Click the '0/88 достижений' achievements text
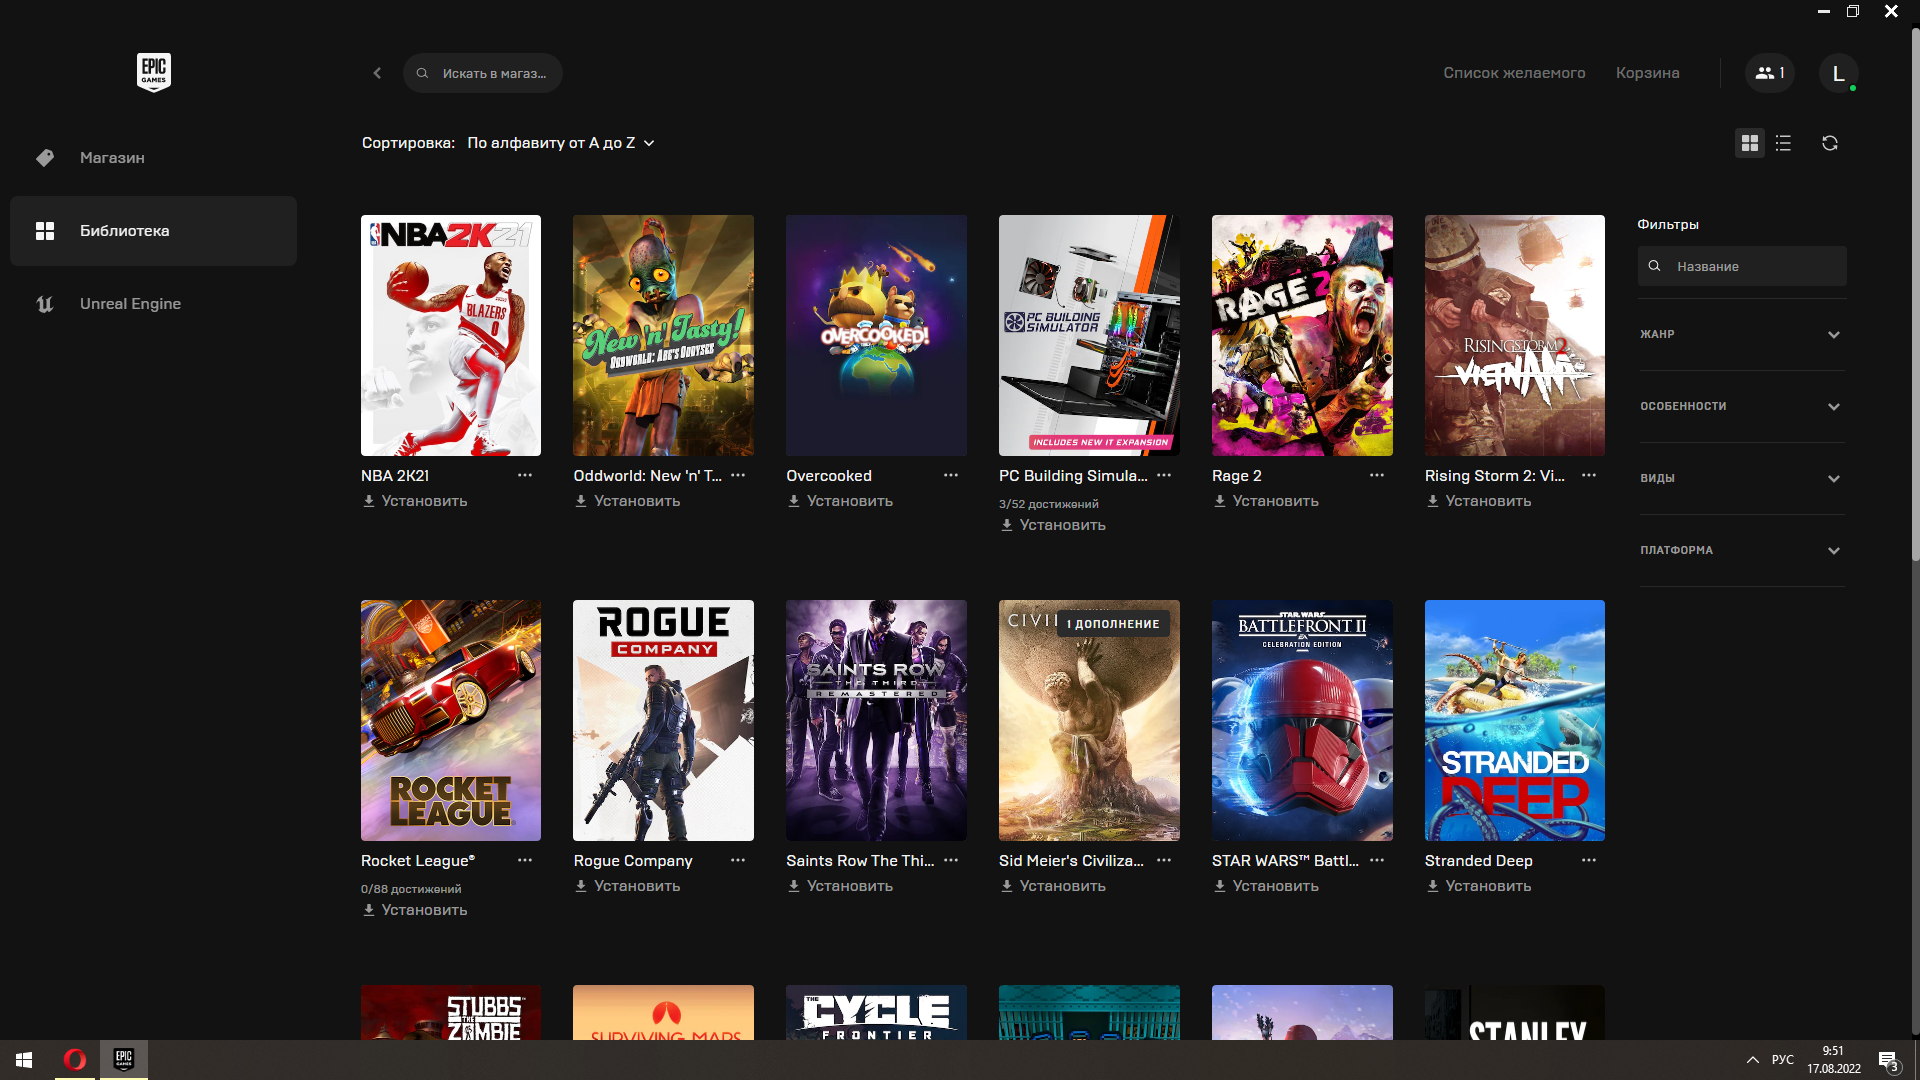The width and height of the screenshot is (1920, 1080). click(411, 889)
